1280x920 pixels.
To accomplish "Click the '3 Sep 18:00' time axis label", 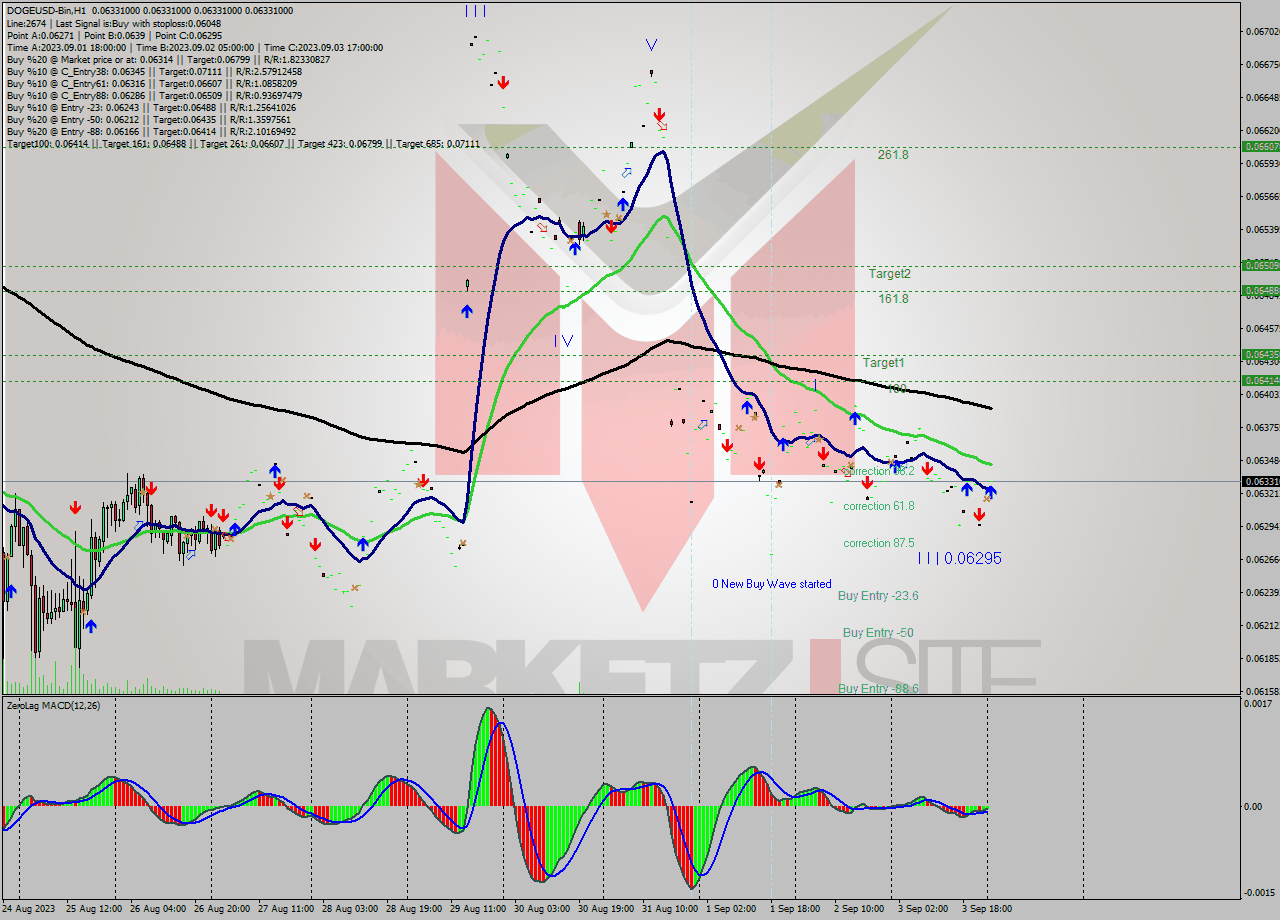I will [x=988, y=909].
